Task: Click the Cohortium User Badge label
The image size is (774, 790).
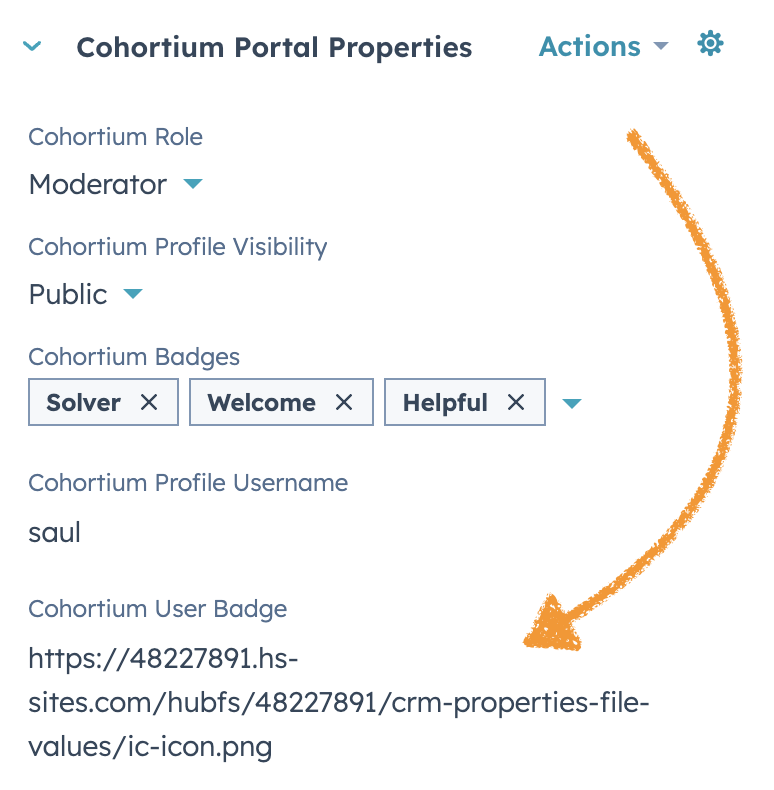Action: click(x=158, y=609)
